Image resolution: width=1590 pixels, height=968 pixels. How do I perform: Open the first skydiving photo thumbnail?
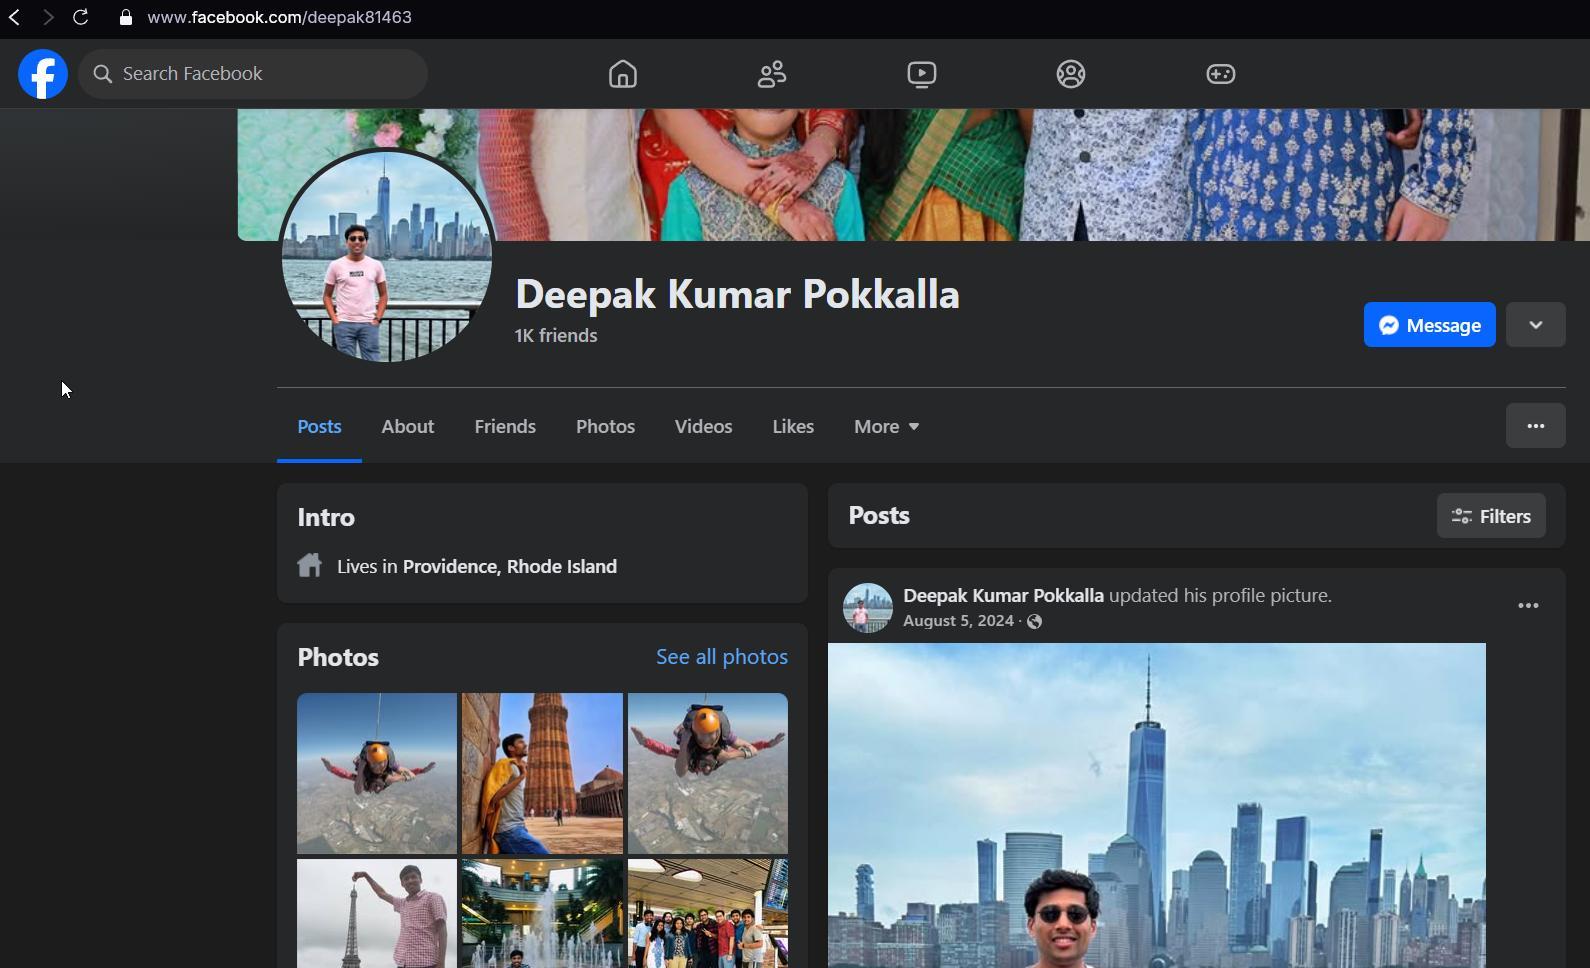(377, 773)
